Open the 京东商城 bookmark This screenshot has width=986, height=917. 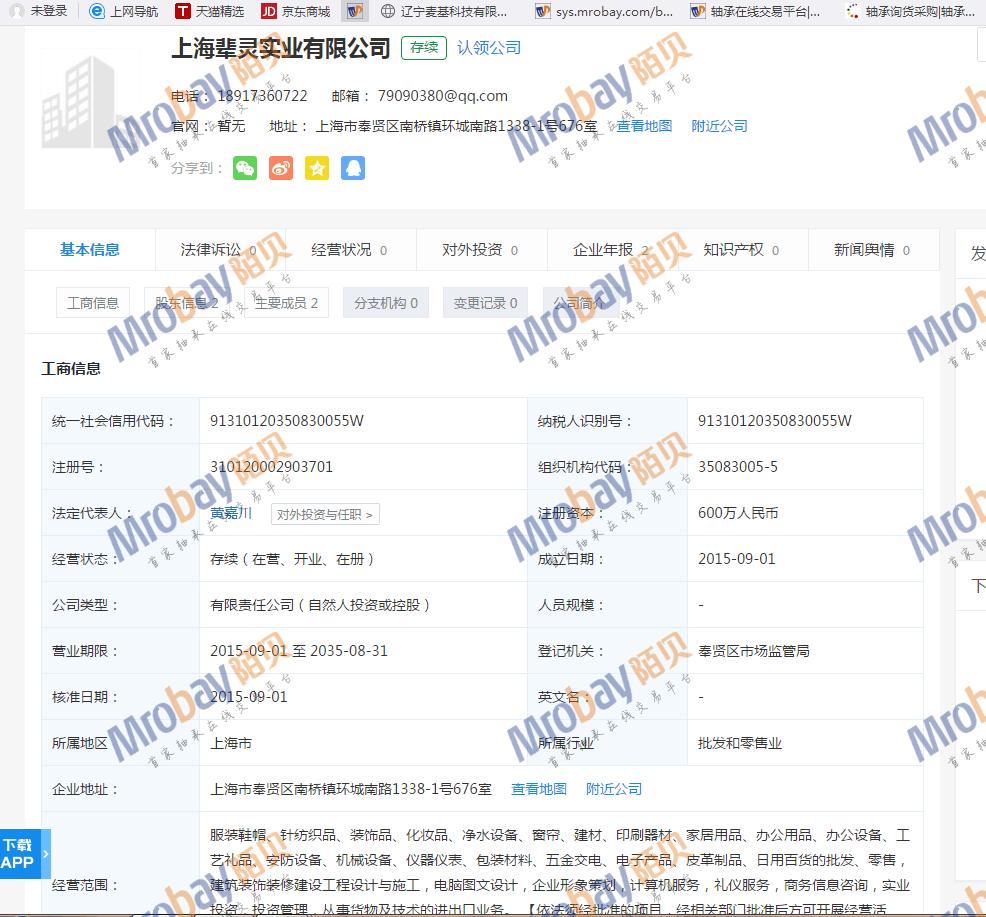click(x=295, y=12)
